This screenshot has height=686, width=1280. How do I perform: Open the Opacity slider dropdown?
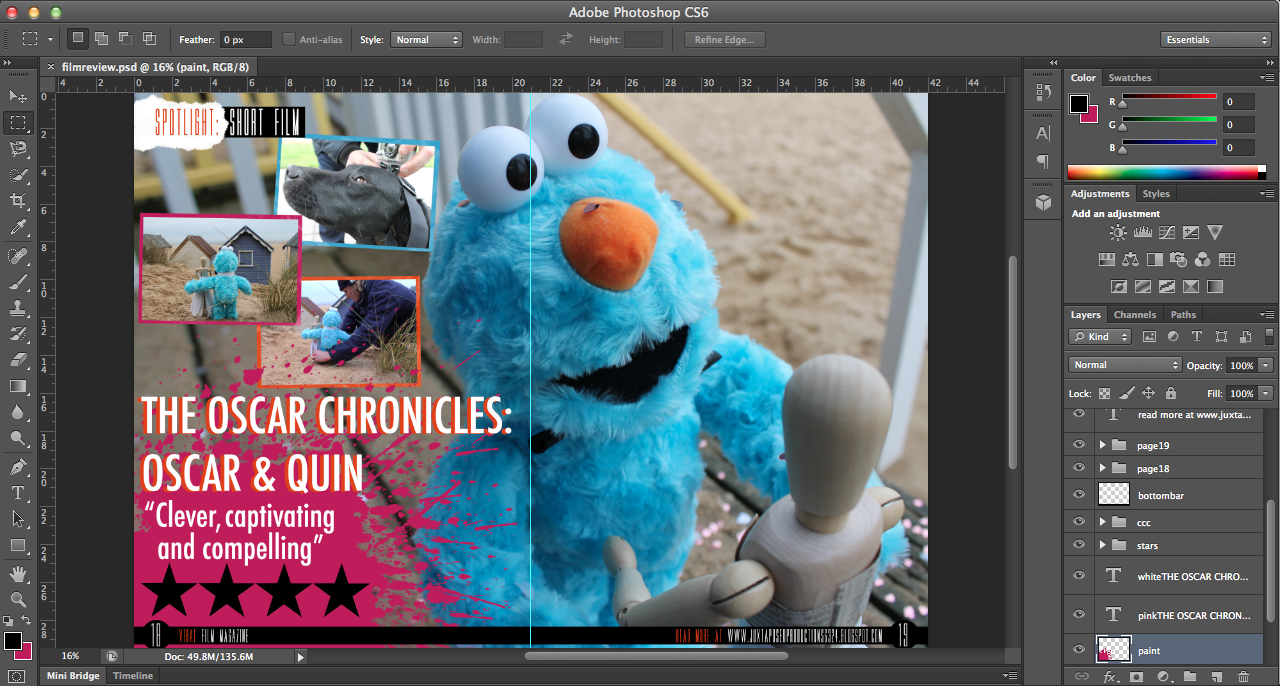click(1266, 365)
